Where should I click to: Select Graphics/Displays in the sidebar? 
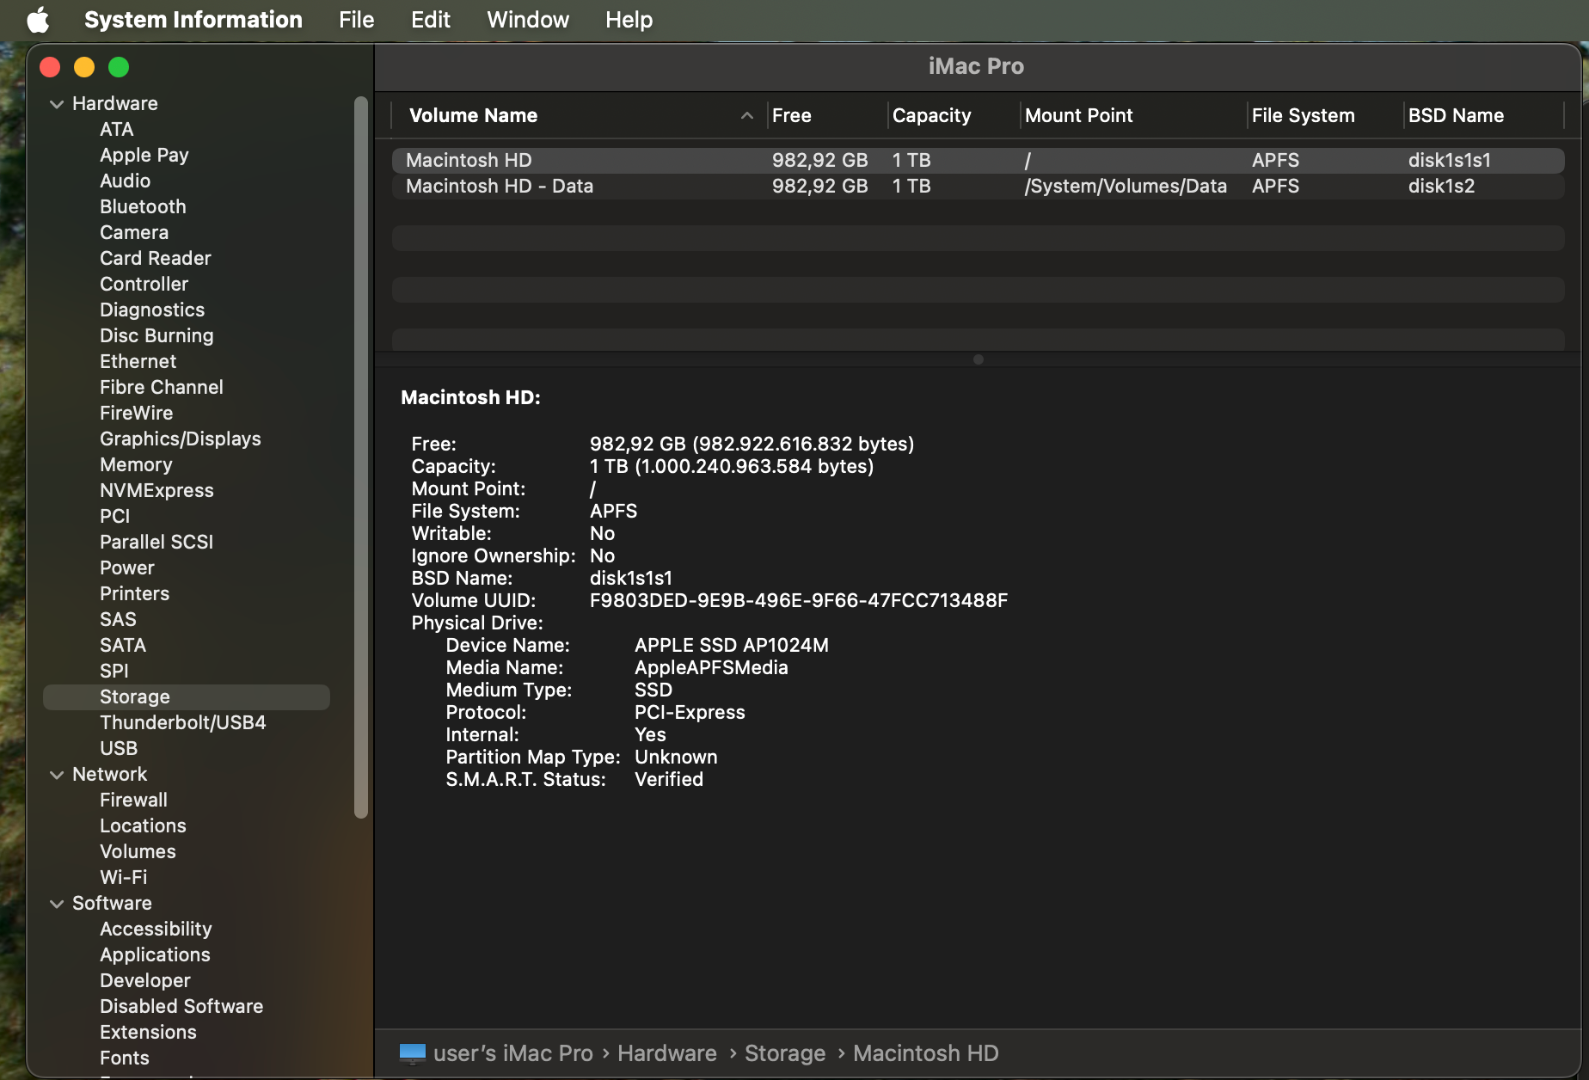[180, 439]
